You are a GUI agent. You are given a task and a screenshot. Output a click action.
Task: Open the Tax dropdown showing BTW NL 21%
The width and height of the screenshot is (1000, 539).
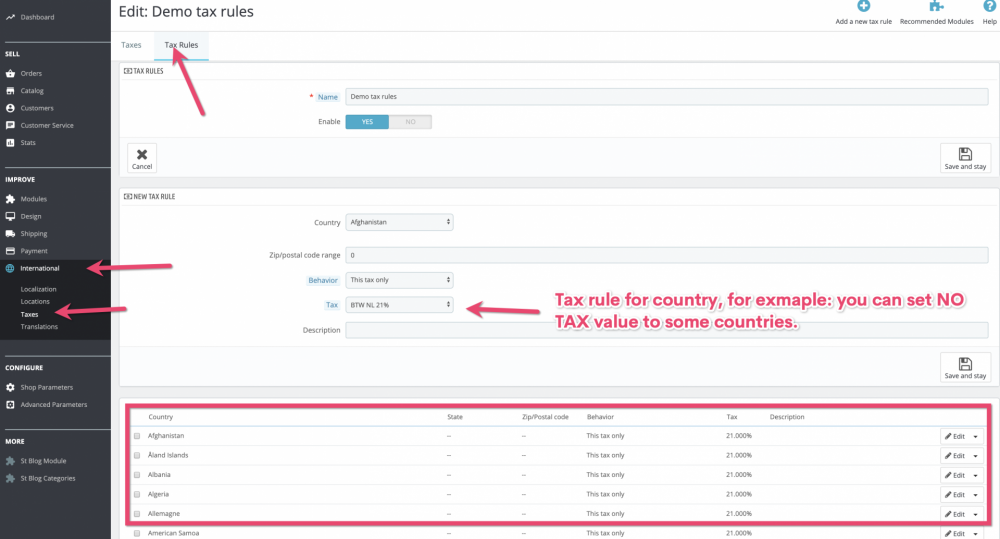coord(399,305)
